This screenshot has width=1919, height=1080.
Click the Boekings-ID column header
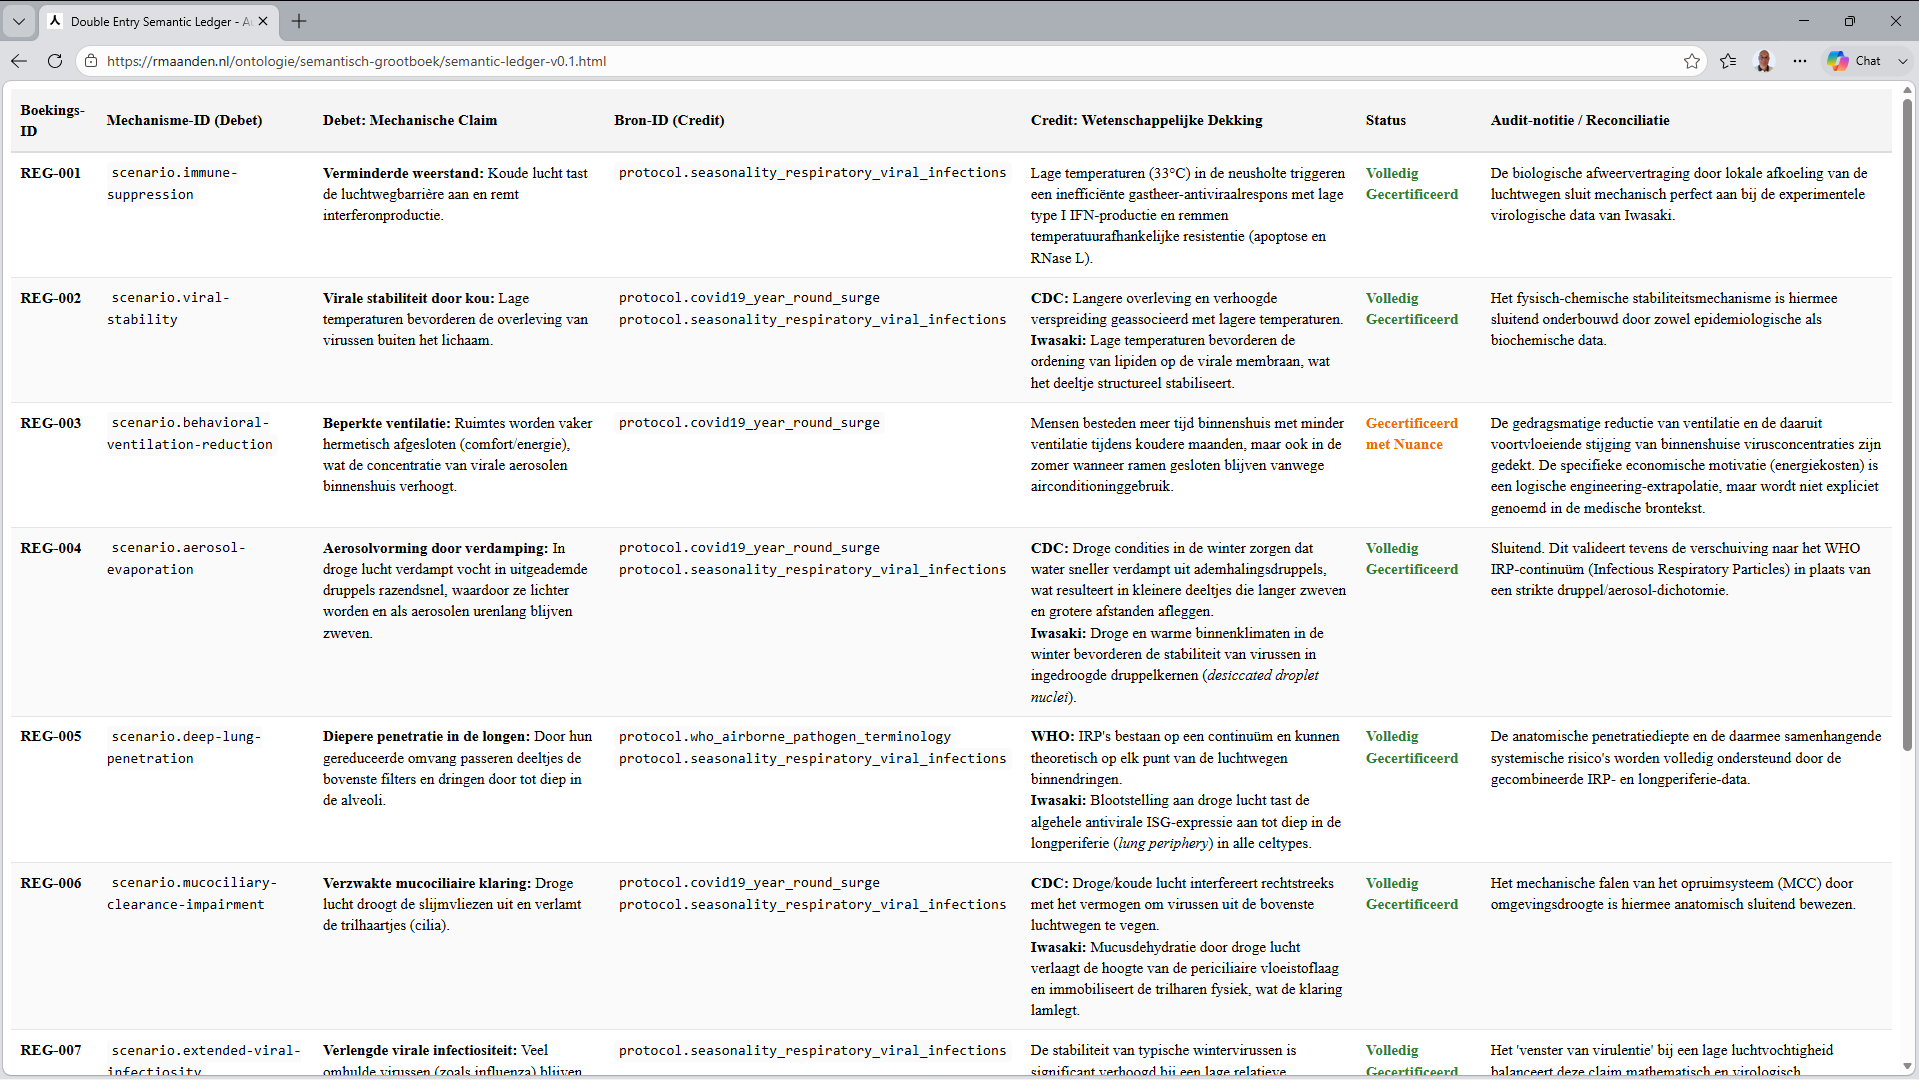[x=52, y=120]
